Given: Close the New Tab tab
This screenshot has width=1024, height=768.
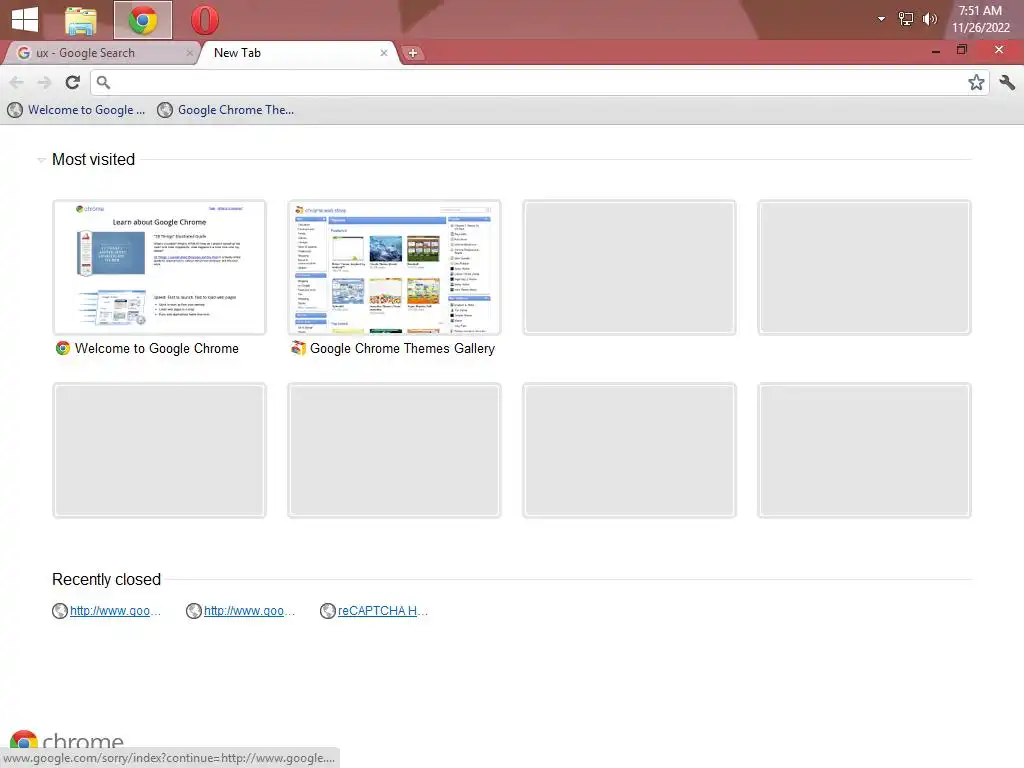Looking at the screenshot, I should (x=384, y=53).
